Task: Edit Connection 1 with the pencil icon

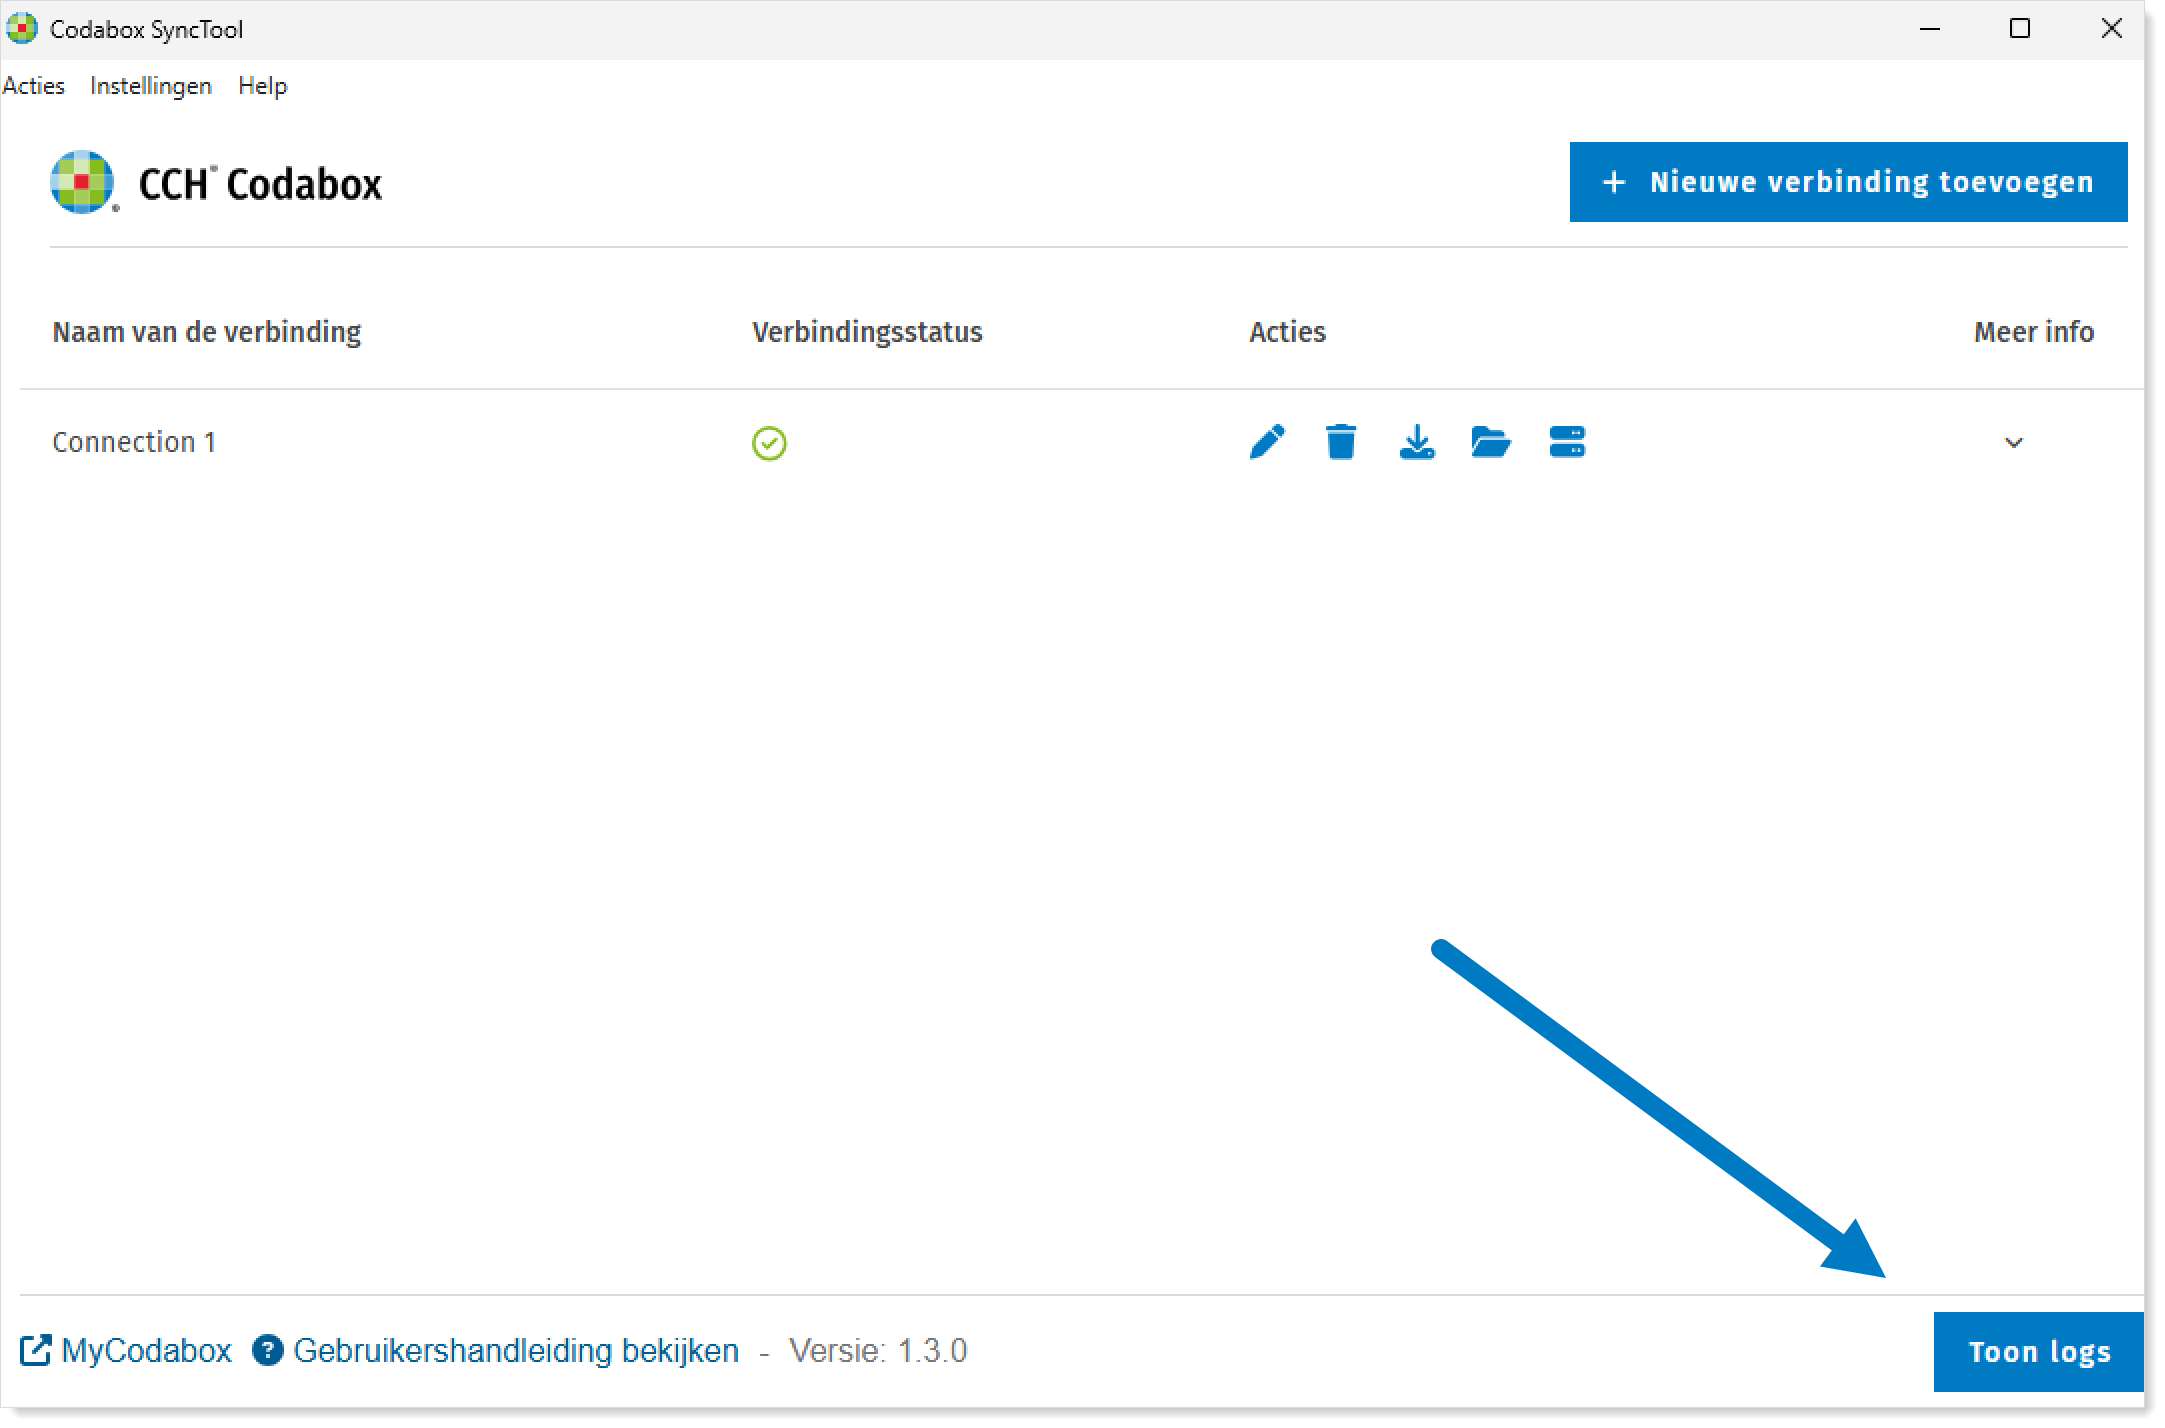Action: tap(1267, 442)
